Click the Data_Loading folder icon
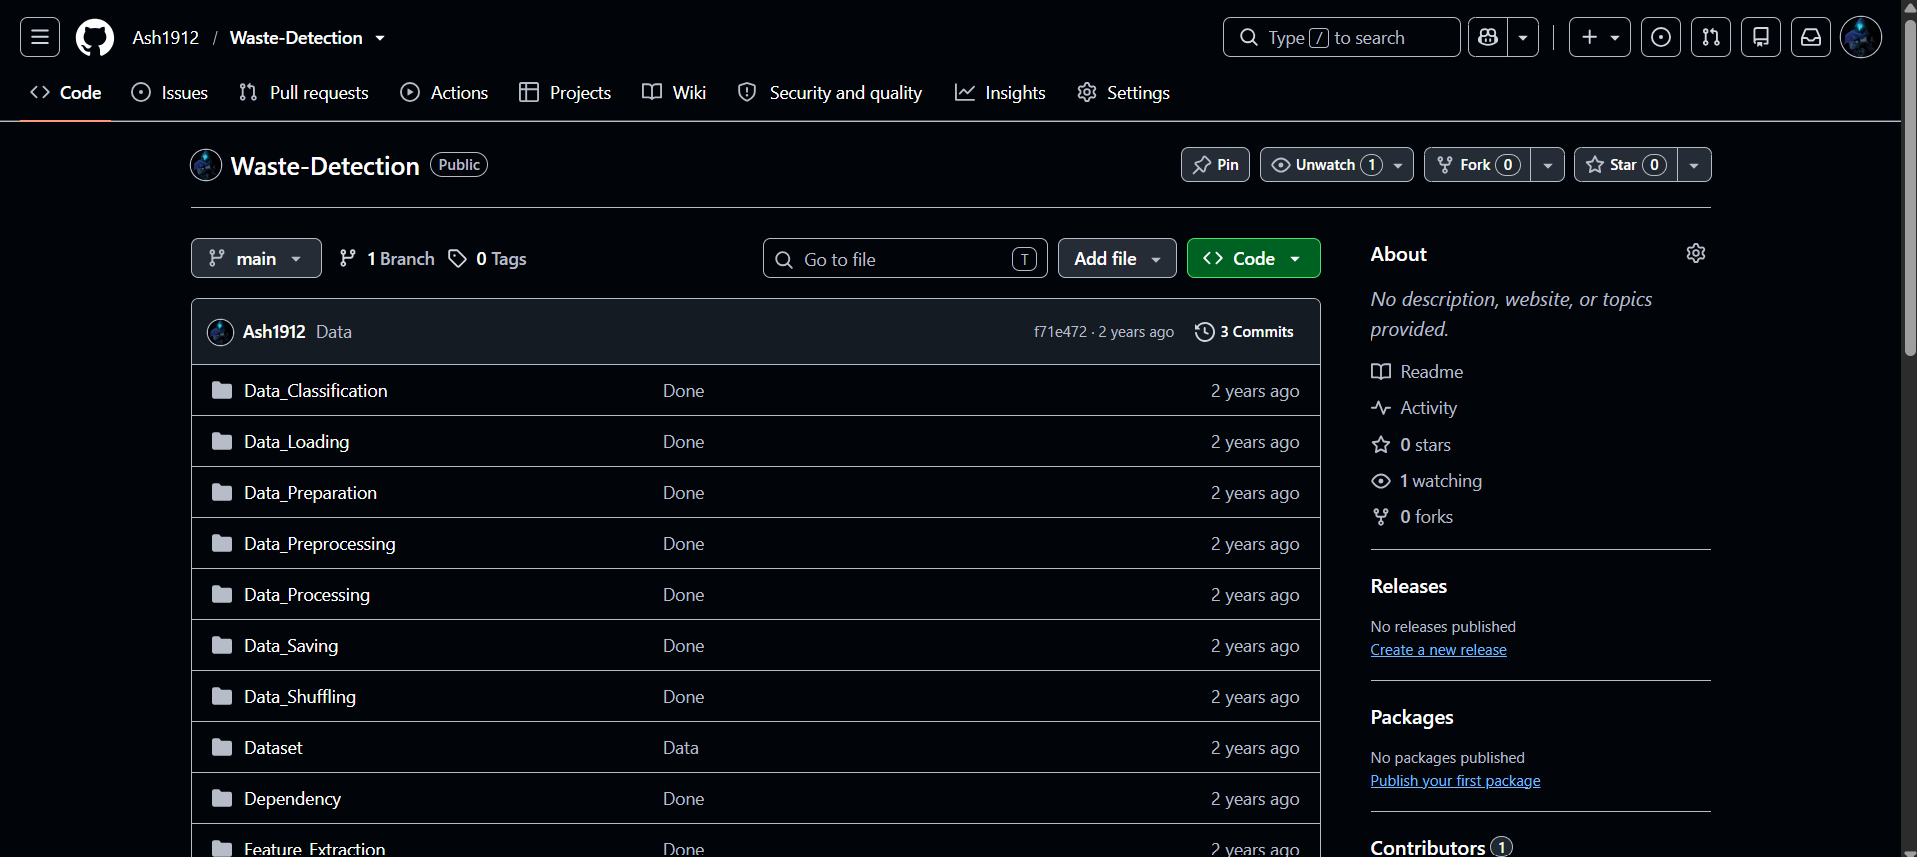Image resolution: width=1917 pixels, height=857 pixels. [x=222, y=441]
